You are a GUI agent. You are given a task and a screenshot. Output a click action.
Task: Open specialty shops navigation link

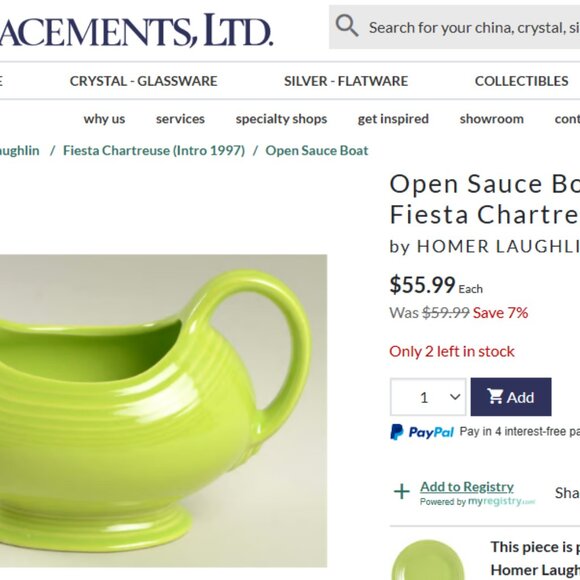[x=281, y=119]
